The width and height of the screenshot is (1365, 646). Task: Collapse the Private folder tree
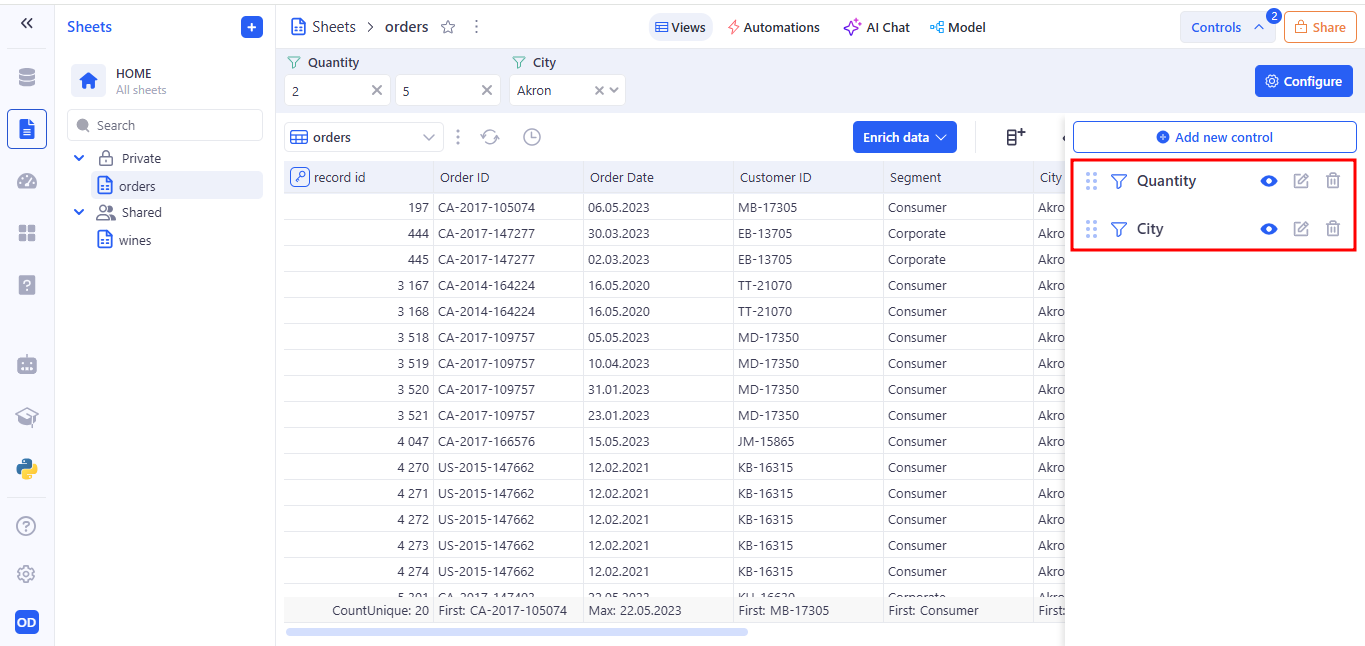click(x=80, y=158)
